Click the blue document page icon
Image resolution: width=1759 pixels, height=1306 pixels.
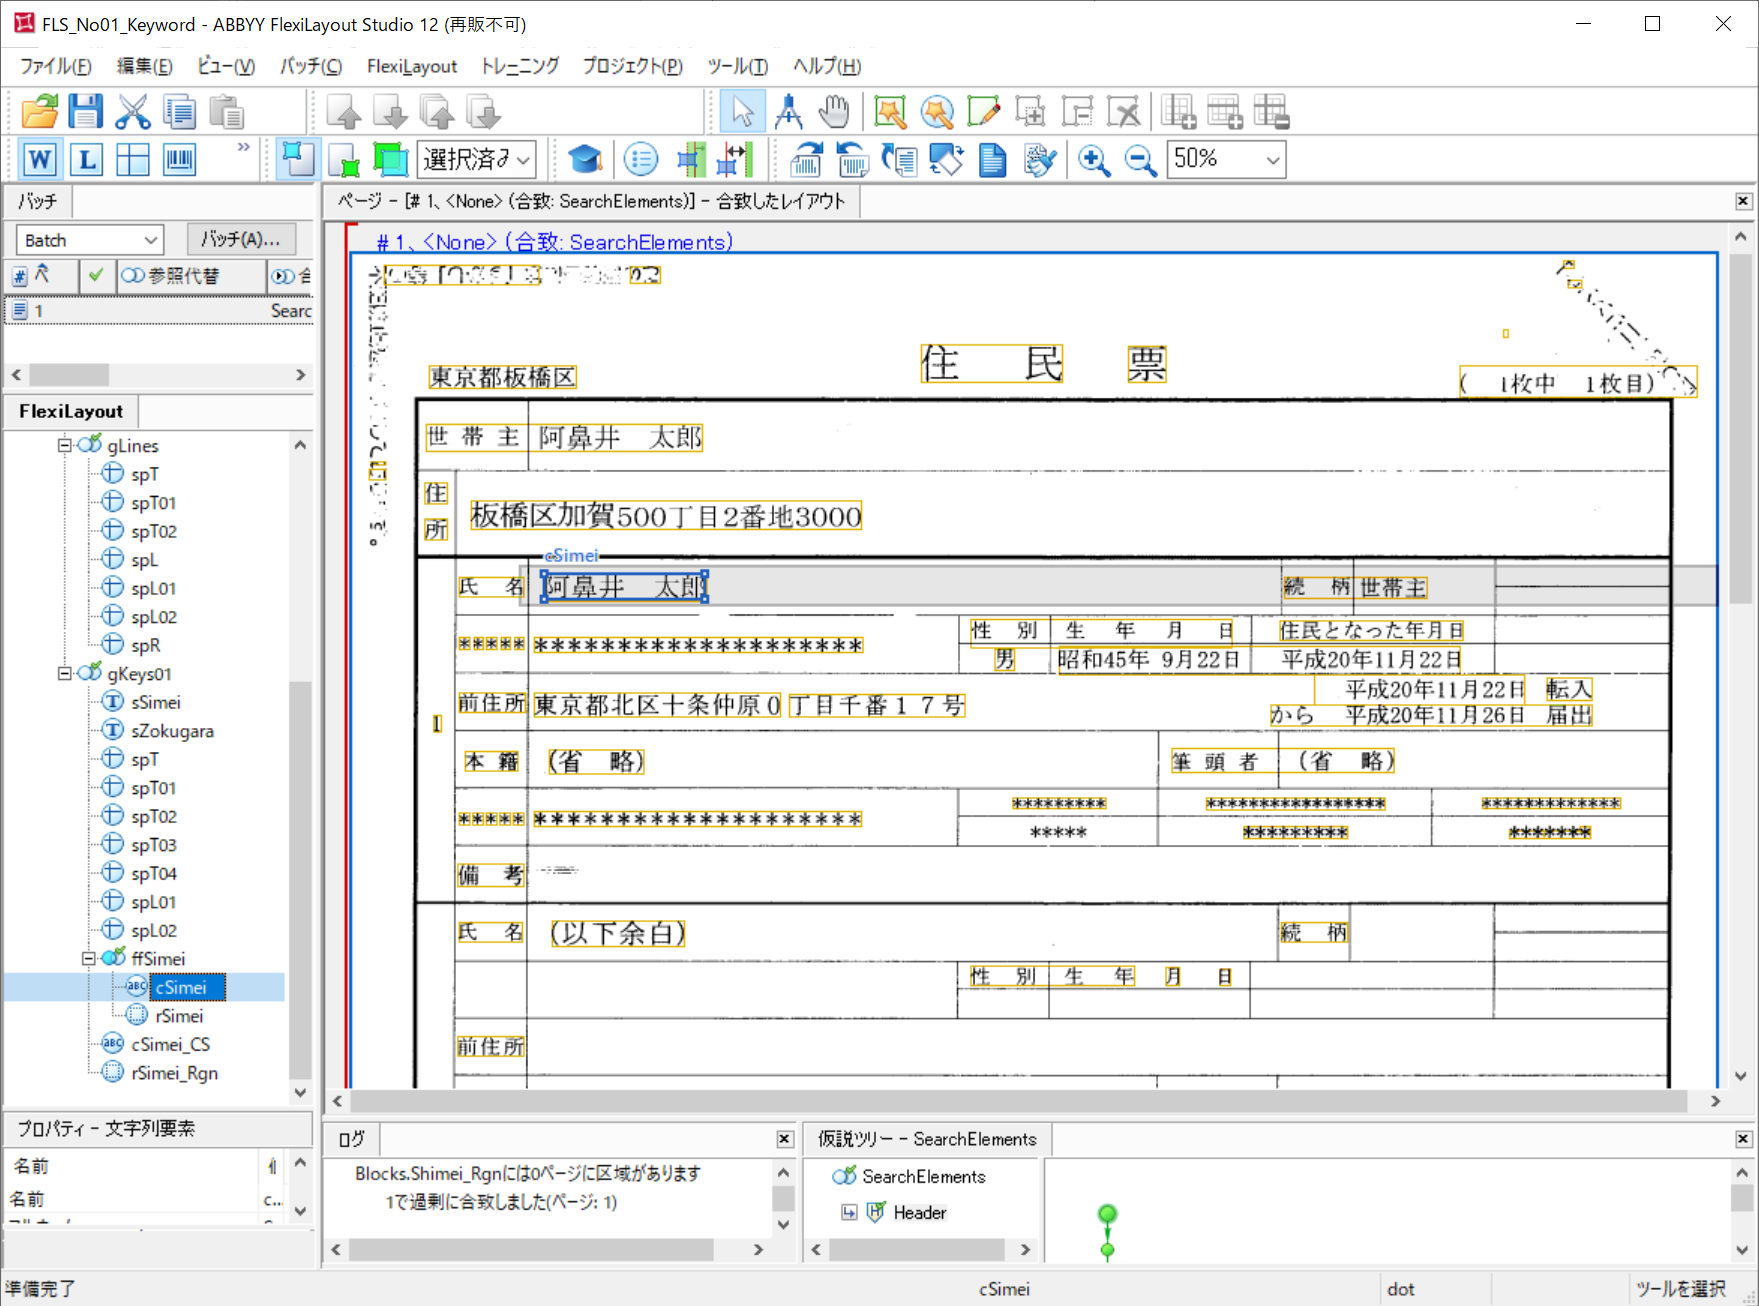pyautogui.click(x=992, y=159)
